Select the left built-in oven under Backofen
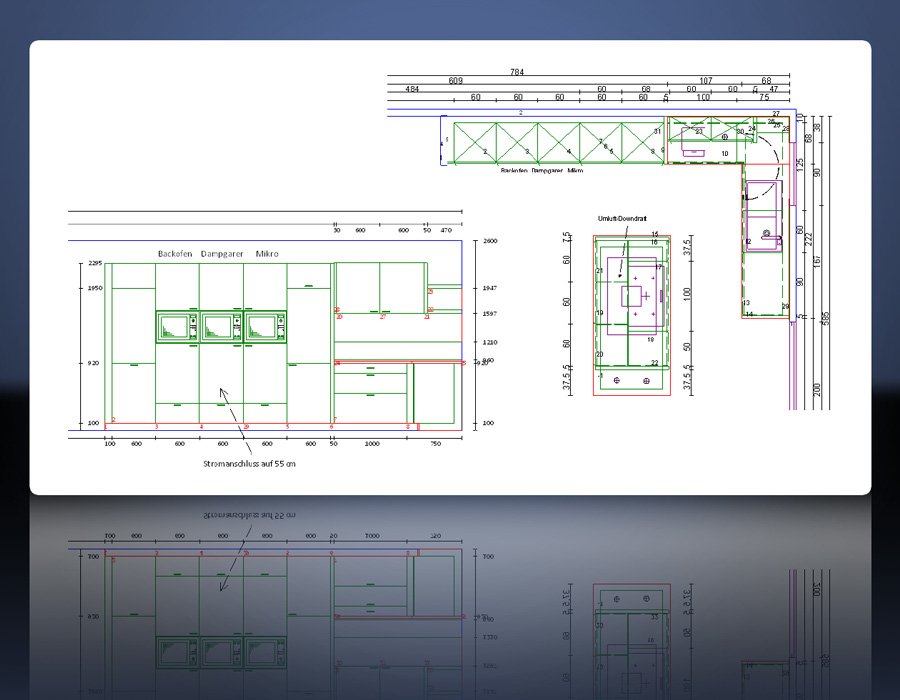The width and height of the screenshot is (900, 700). point(177,327)
